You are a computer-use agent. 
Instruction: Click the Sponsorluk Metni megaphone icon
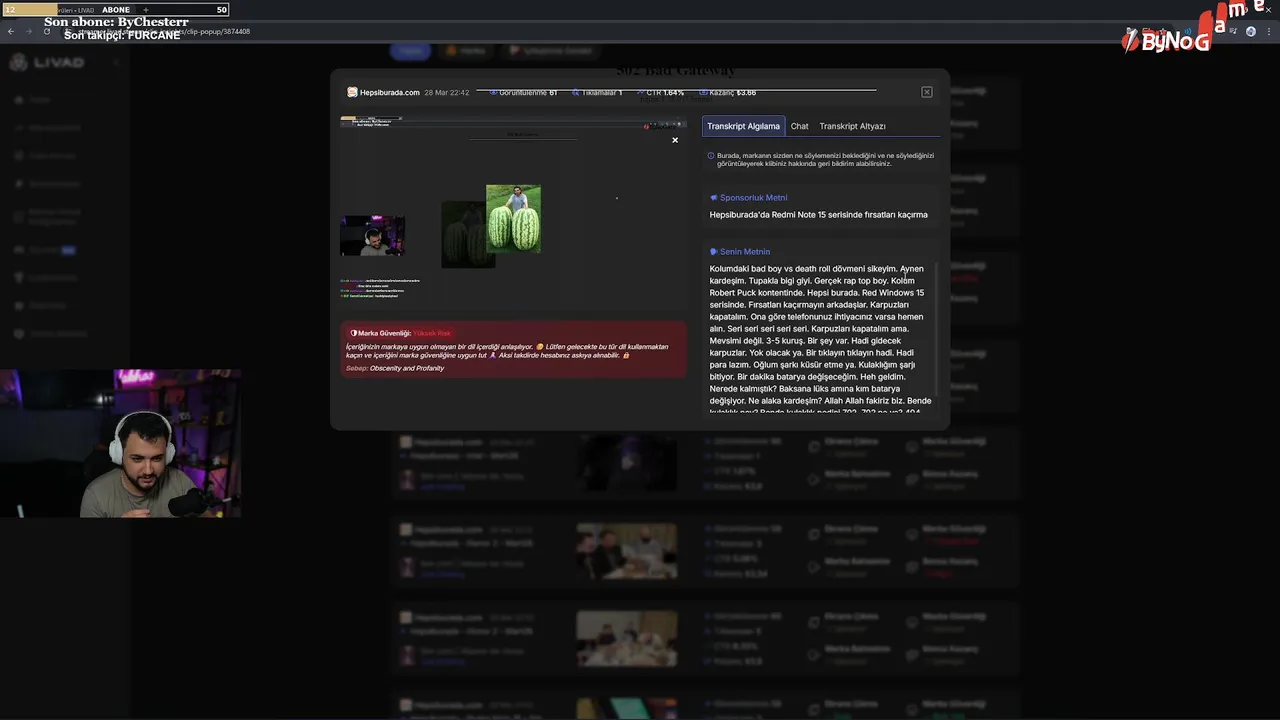714,198
